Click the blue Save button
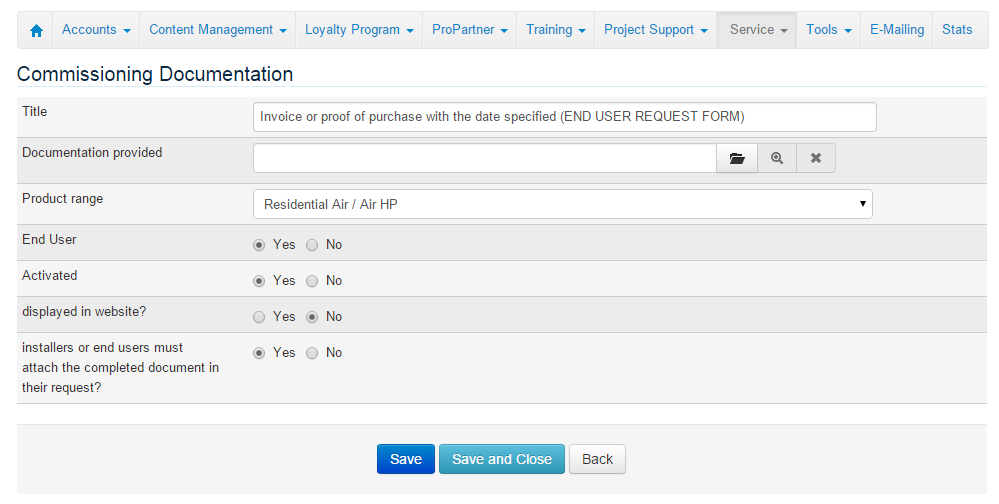Viewport: 999px width, 504px height. [405, 459]
